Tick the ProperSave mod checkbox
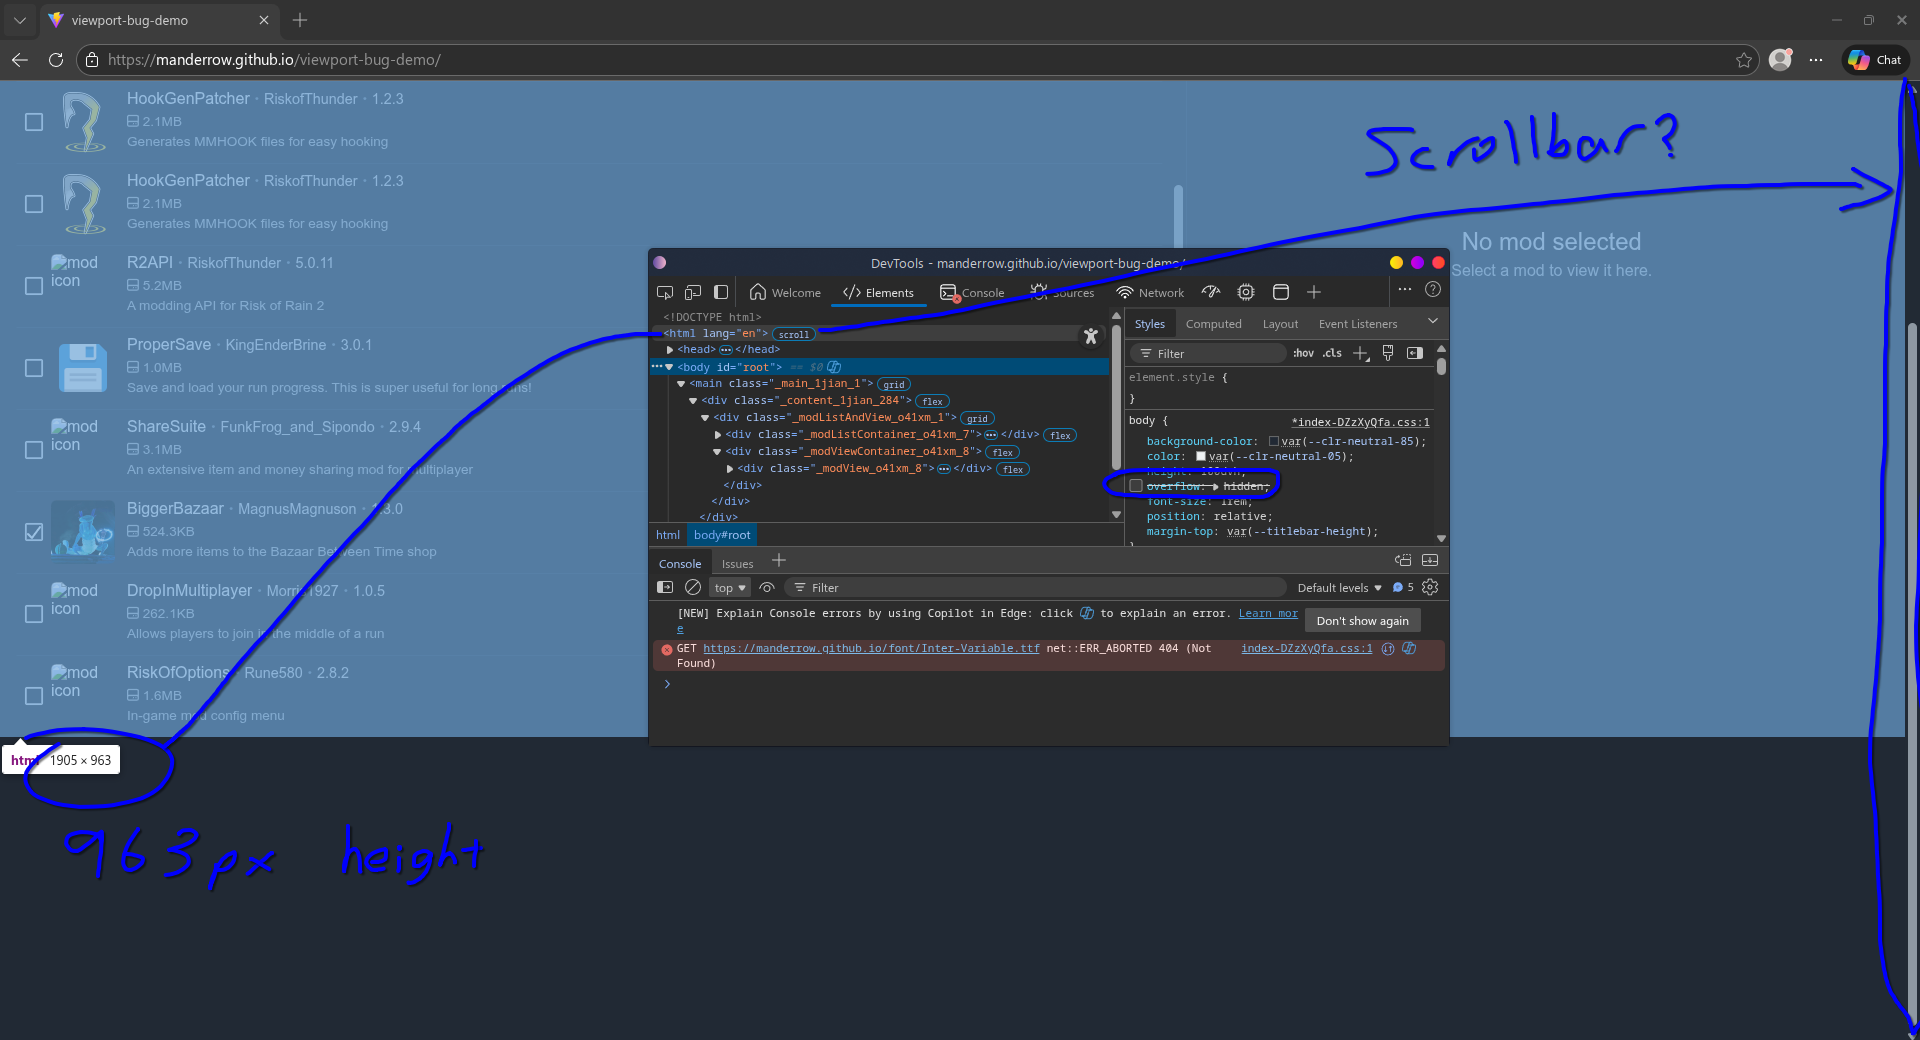 [34, 368]
